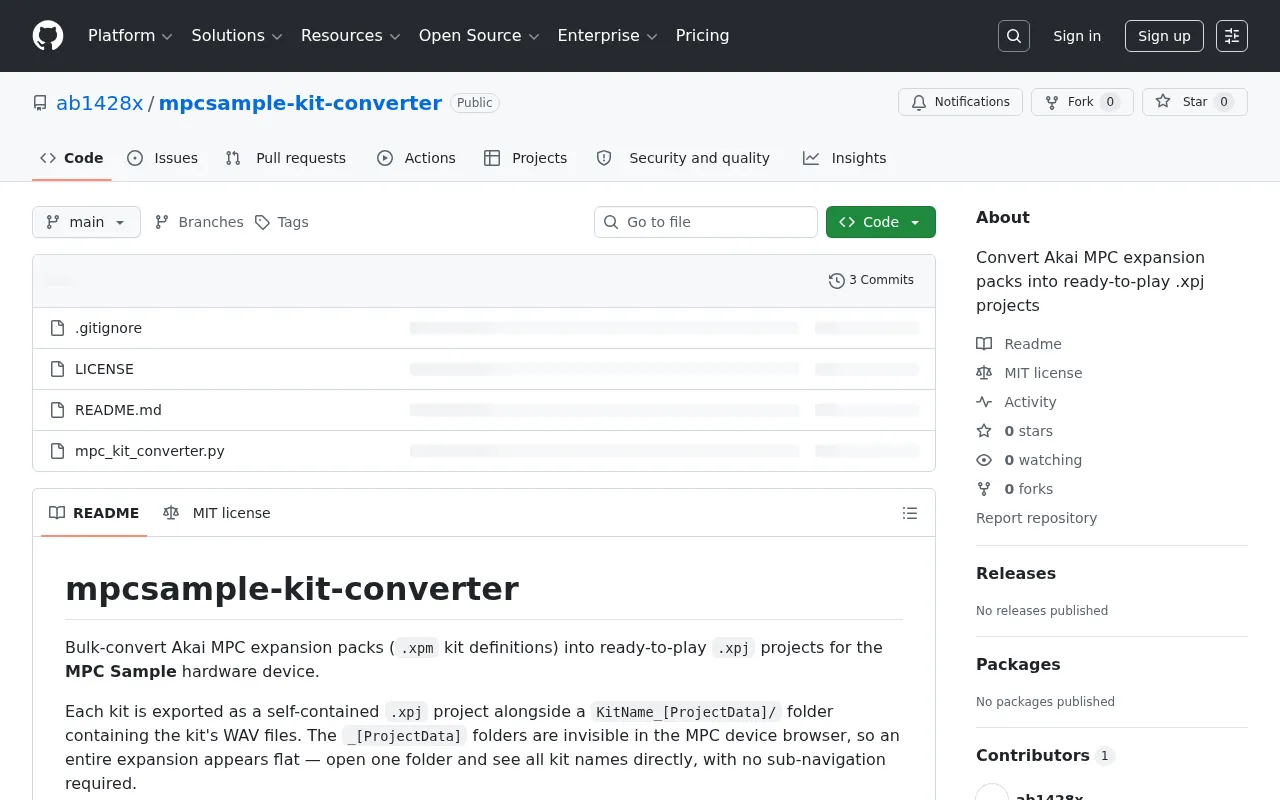The image size is (1280, 800).
Task: Switch to the Pull requests tab
Action: click(x=286, y=158)
